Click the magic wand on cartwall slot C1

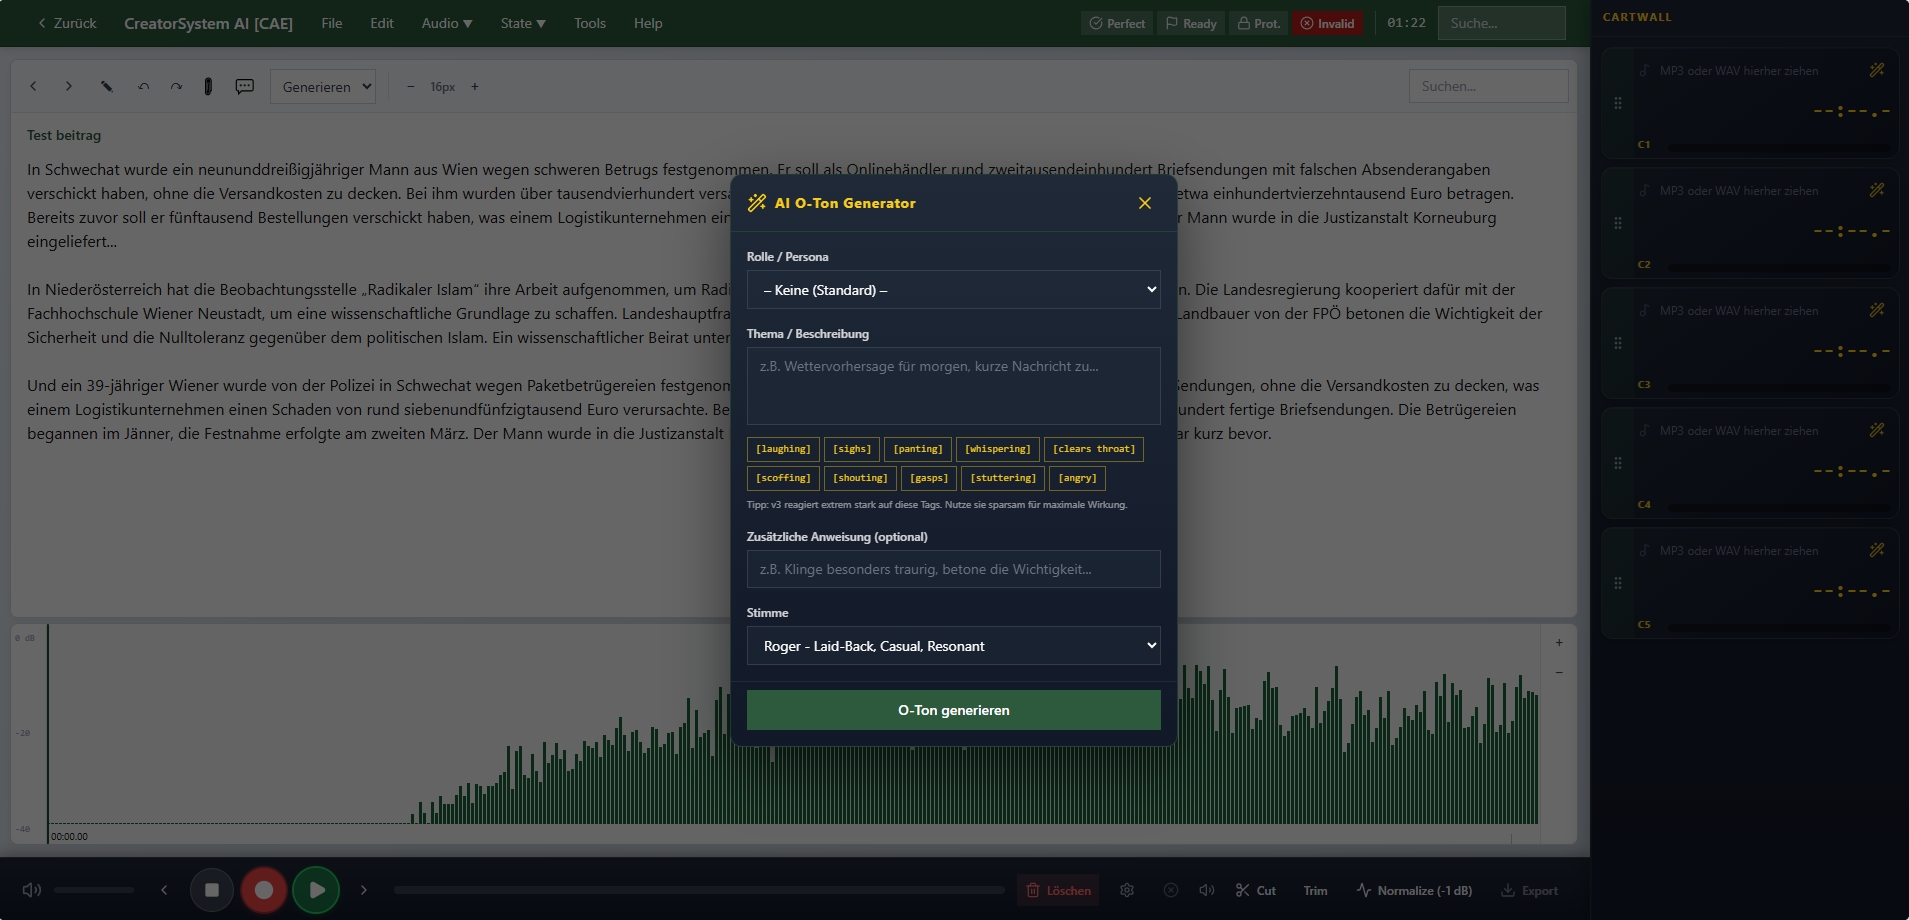tap(1876, 70)
